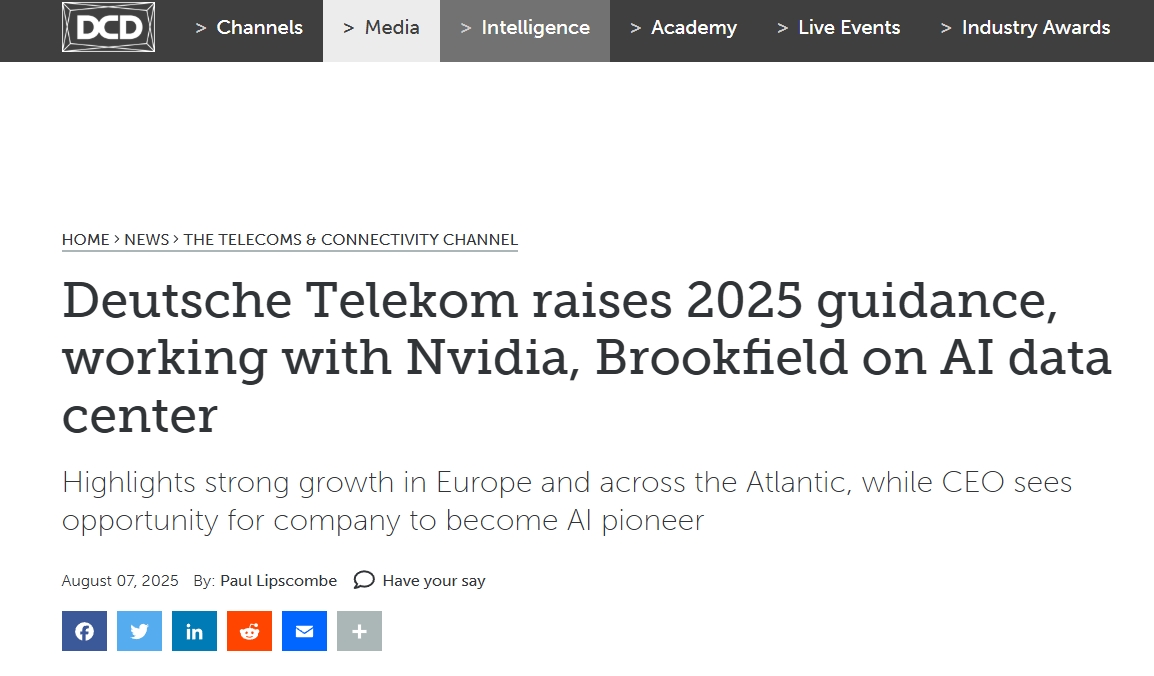This screenshot has height=676, width=1154.
Task: Click the DCD logo
Action: [108, 27]
